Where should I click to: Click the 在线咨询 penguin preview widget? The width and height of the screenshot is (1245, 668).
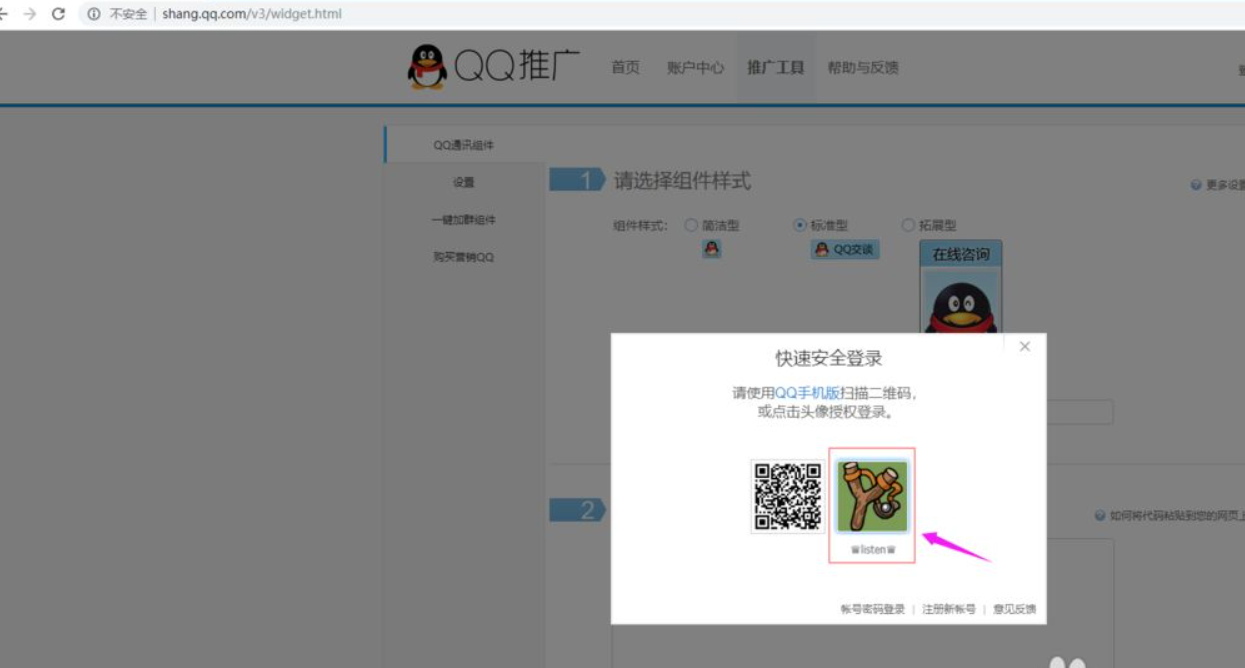pos(961,286)
